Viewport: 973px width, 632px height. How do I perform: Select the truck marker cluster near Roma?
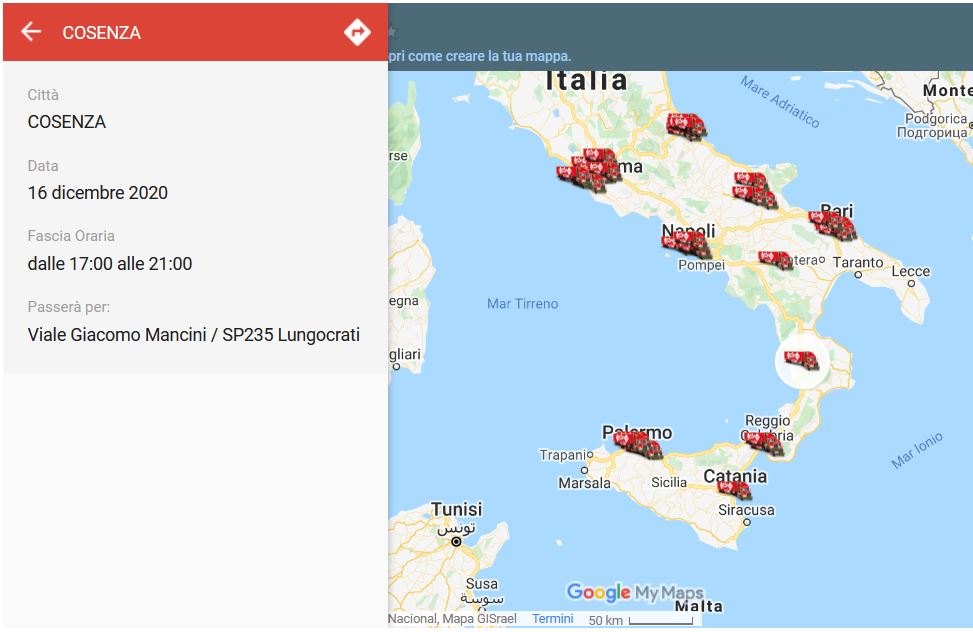coord(589,168)
